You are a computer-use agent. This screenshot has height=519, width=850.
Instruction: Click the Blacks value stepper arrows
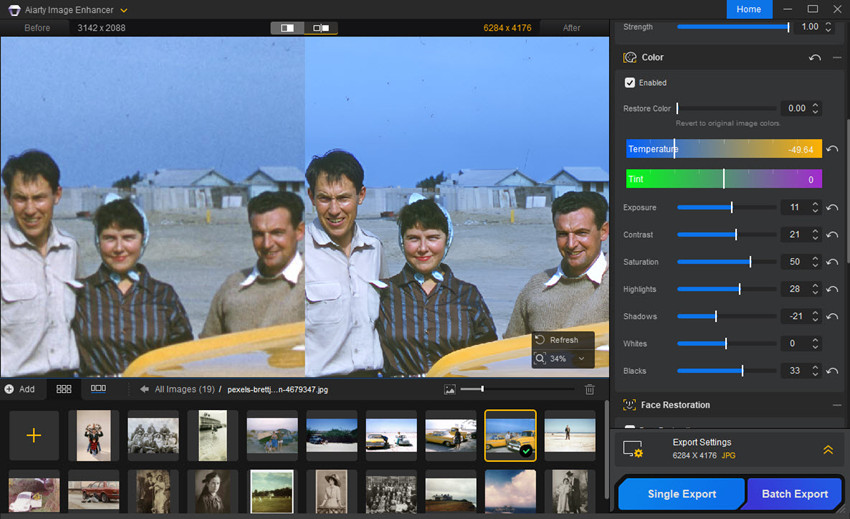815,371
